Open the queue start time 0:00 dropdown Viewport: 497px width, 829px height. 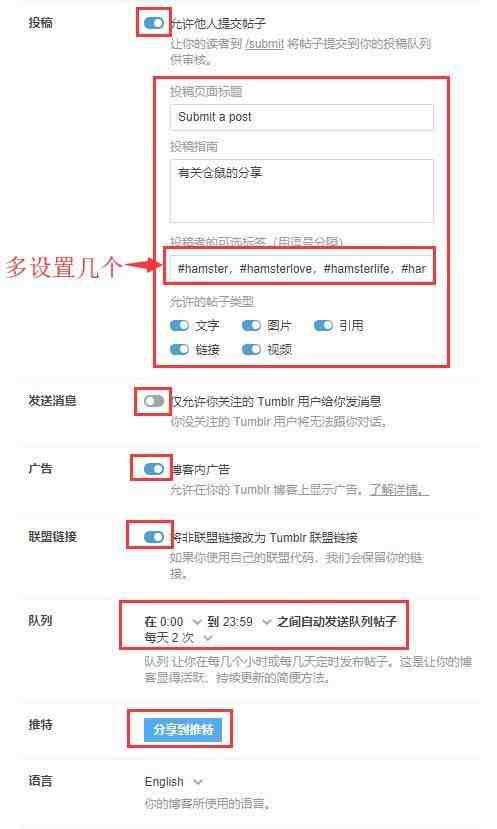[x=180, y=622]
